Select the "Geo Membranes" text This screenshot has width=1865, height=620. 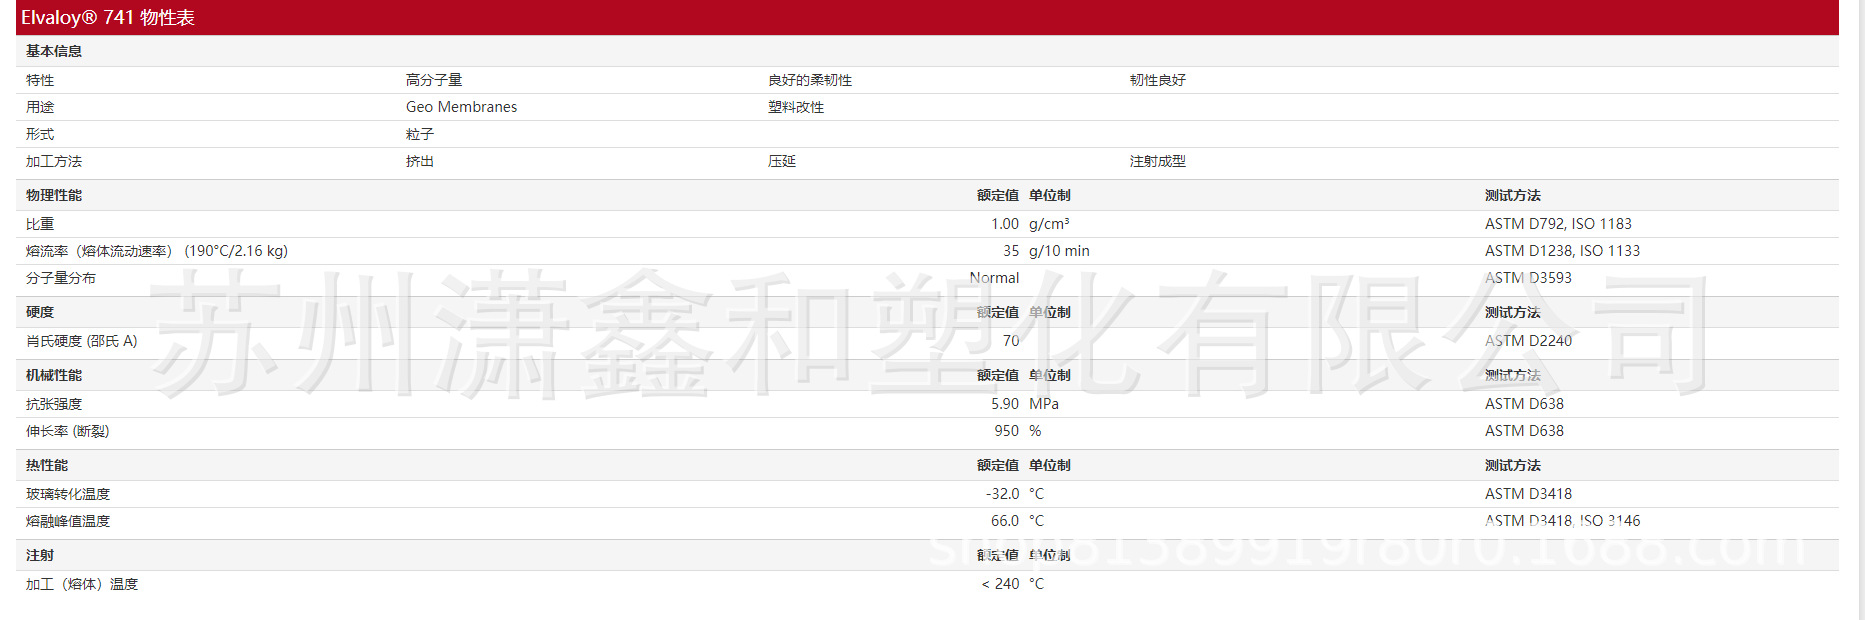point(462,107)
